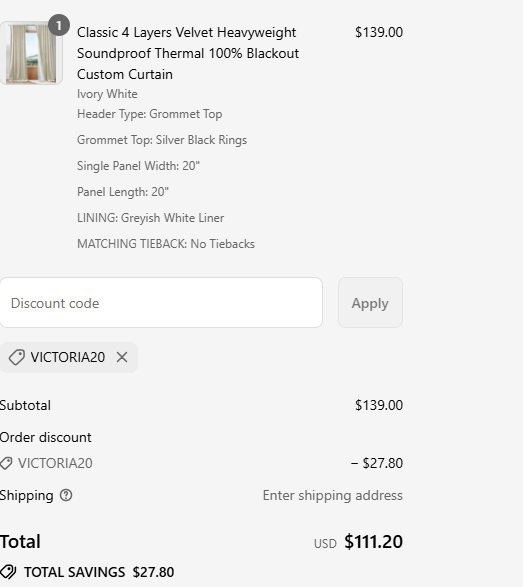
Task: Click the $139.00 product price
Action: pos(379,32)
